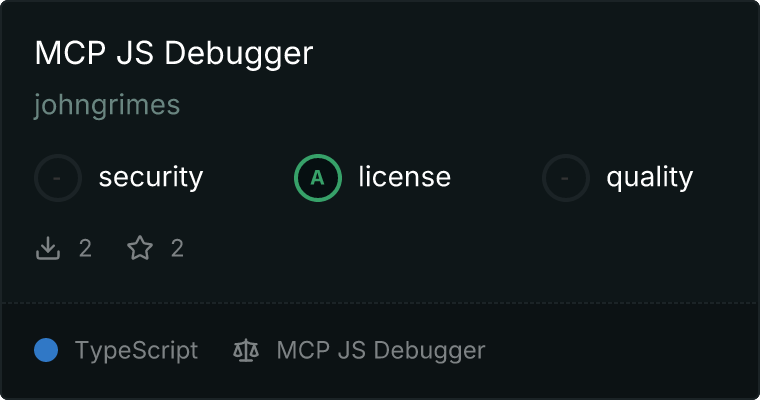Click the license label text
Screen dimensions: 760x400
pos(405,176)
